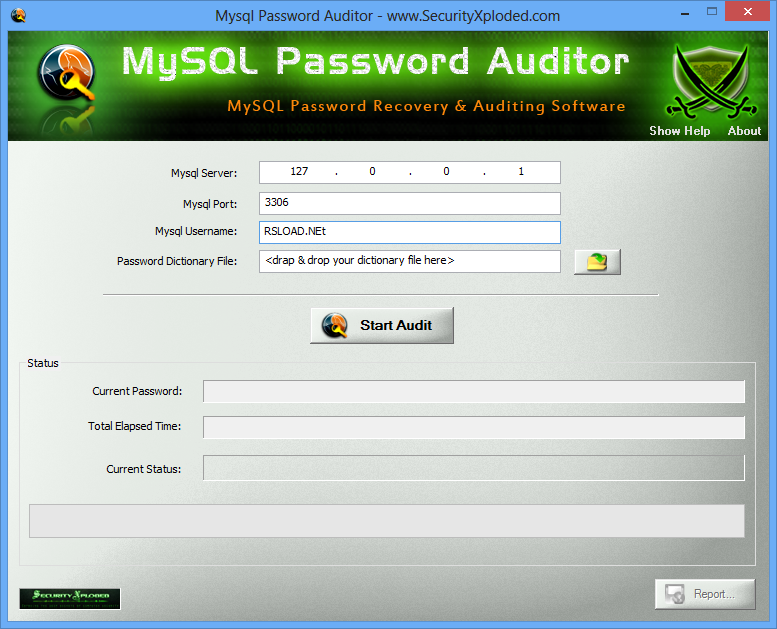Click the Password Dictionary File field

[x=410, y=261]
